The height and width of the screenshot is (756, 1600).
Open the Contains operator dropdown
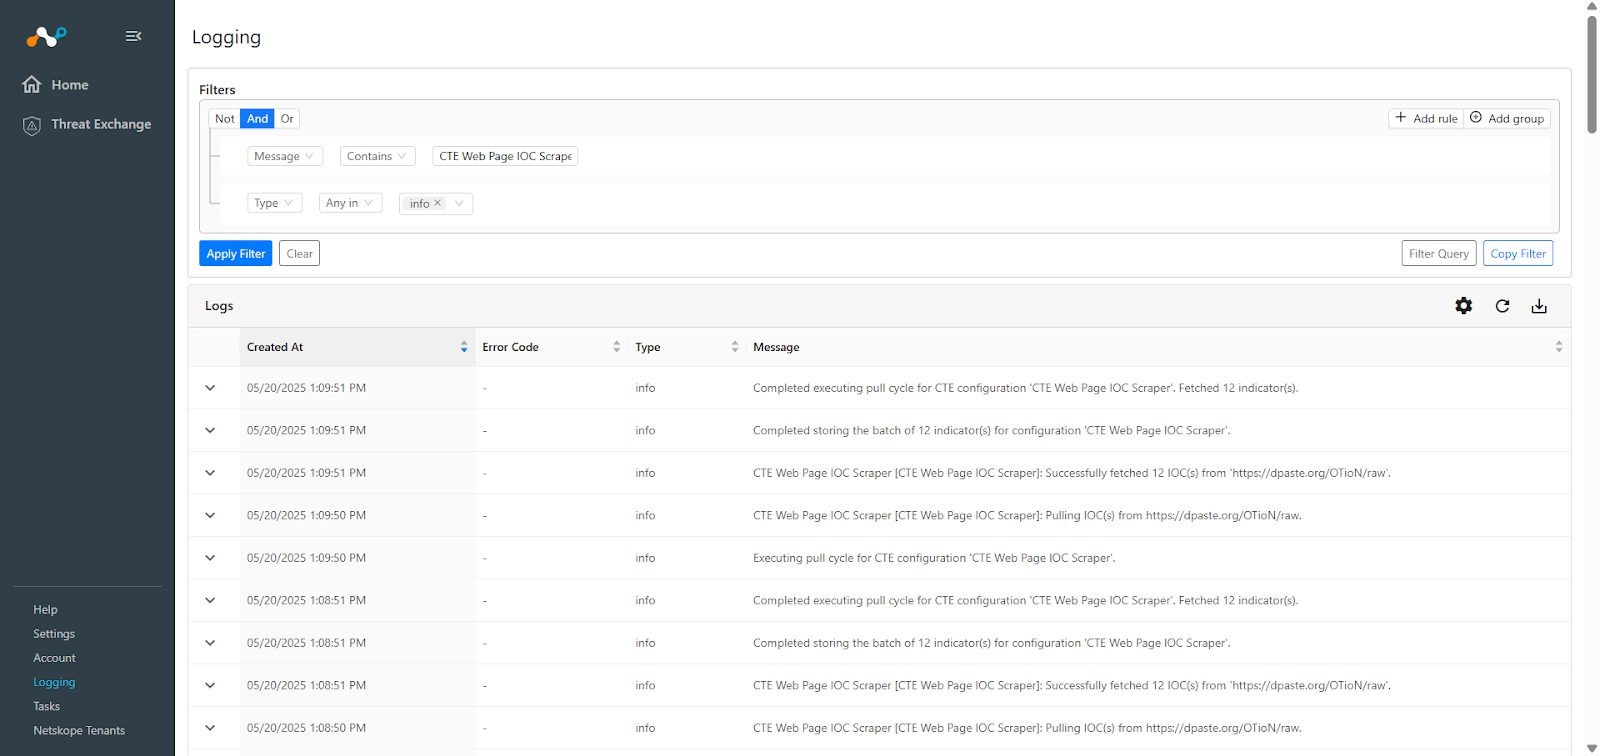click(x=377, y=156)
